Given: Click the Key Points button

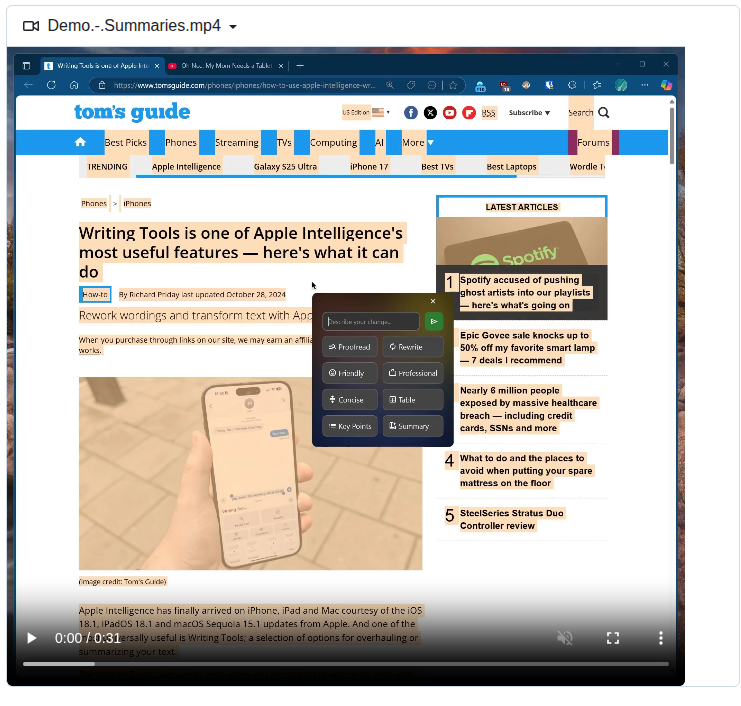Looking at the screenshot, I should [x=350, y=426].
